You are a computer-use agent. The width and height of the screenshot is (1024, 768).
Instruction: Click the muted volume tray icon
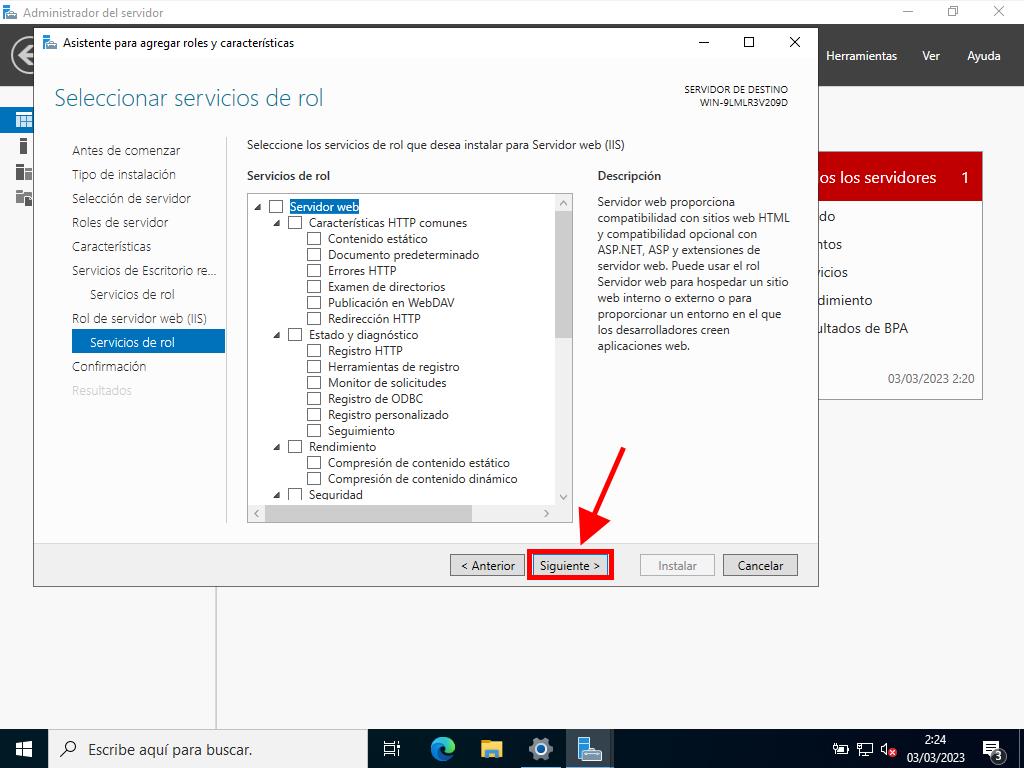(888, 749)
